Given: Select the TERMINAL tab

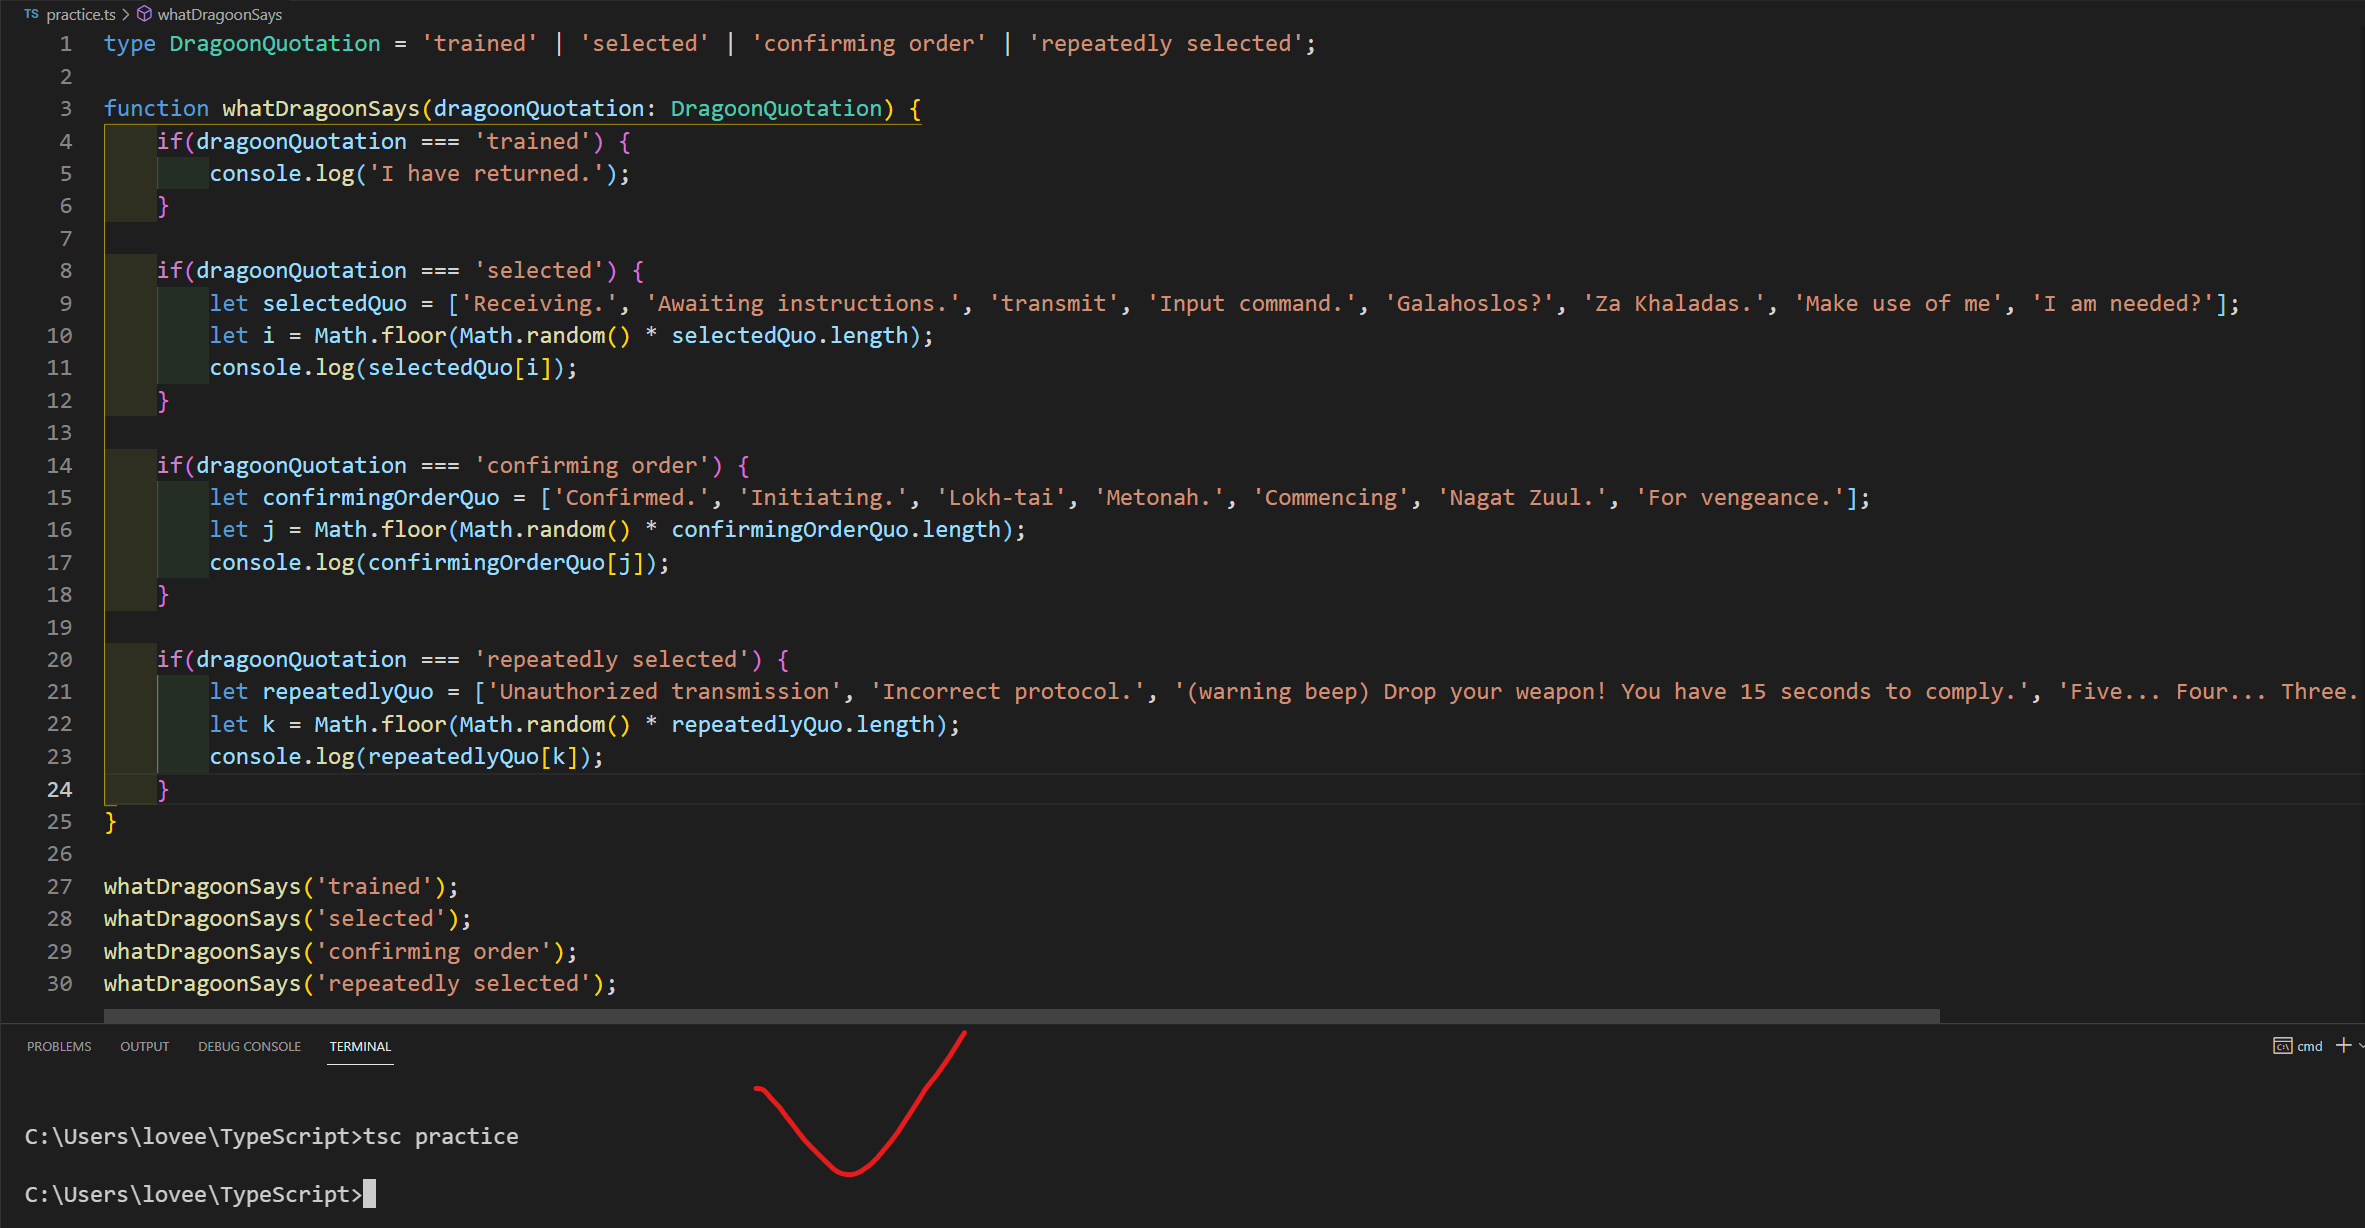Looking at the screenshot, I should pos(360,1046).
